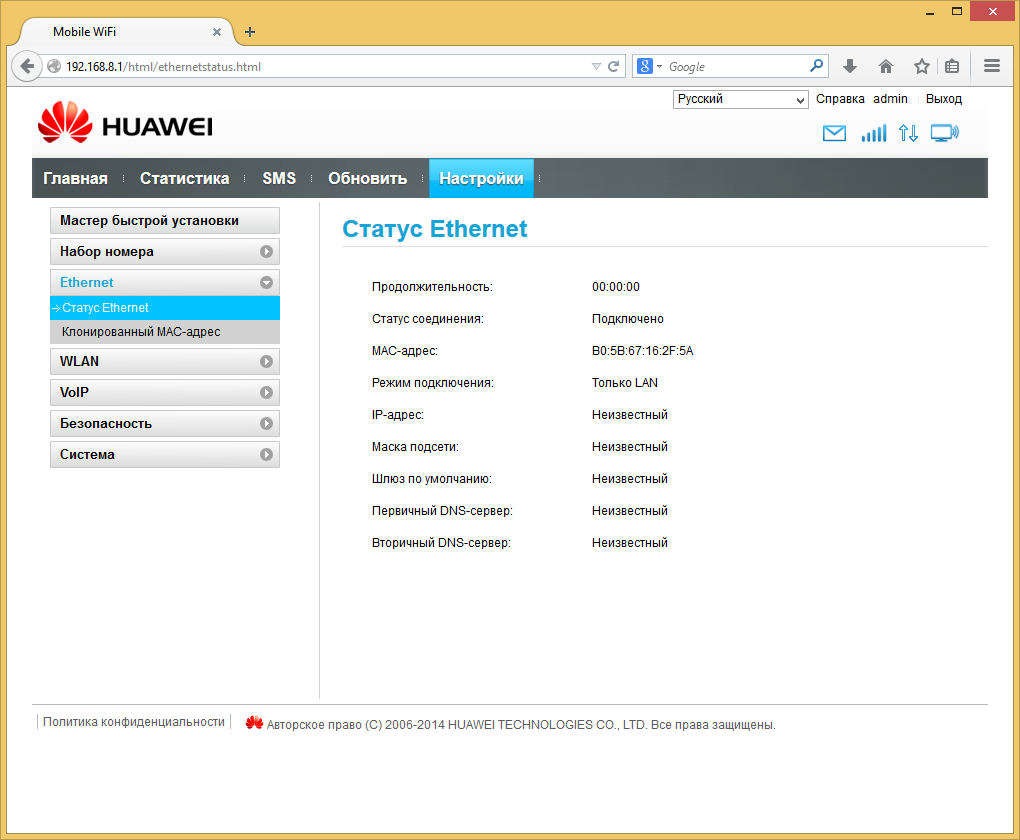Open the Статистика tab
The height and width of the screenshot is (840, 1020).
(185, 178)
